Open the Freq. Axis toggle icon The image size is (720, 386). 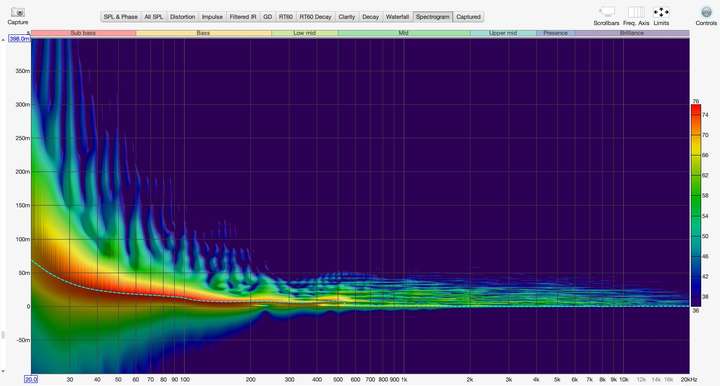coord(636,12)
